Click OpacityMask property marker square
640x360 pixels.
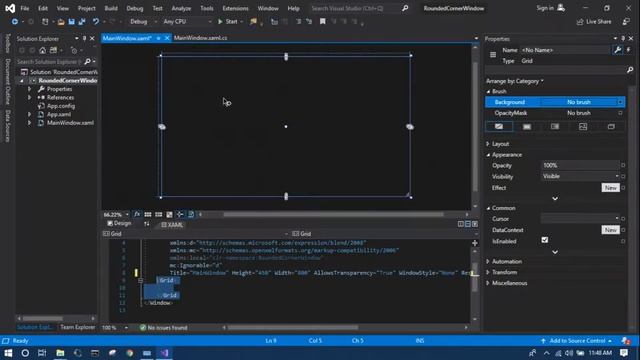click(x=620, y=113)
